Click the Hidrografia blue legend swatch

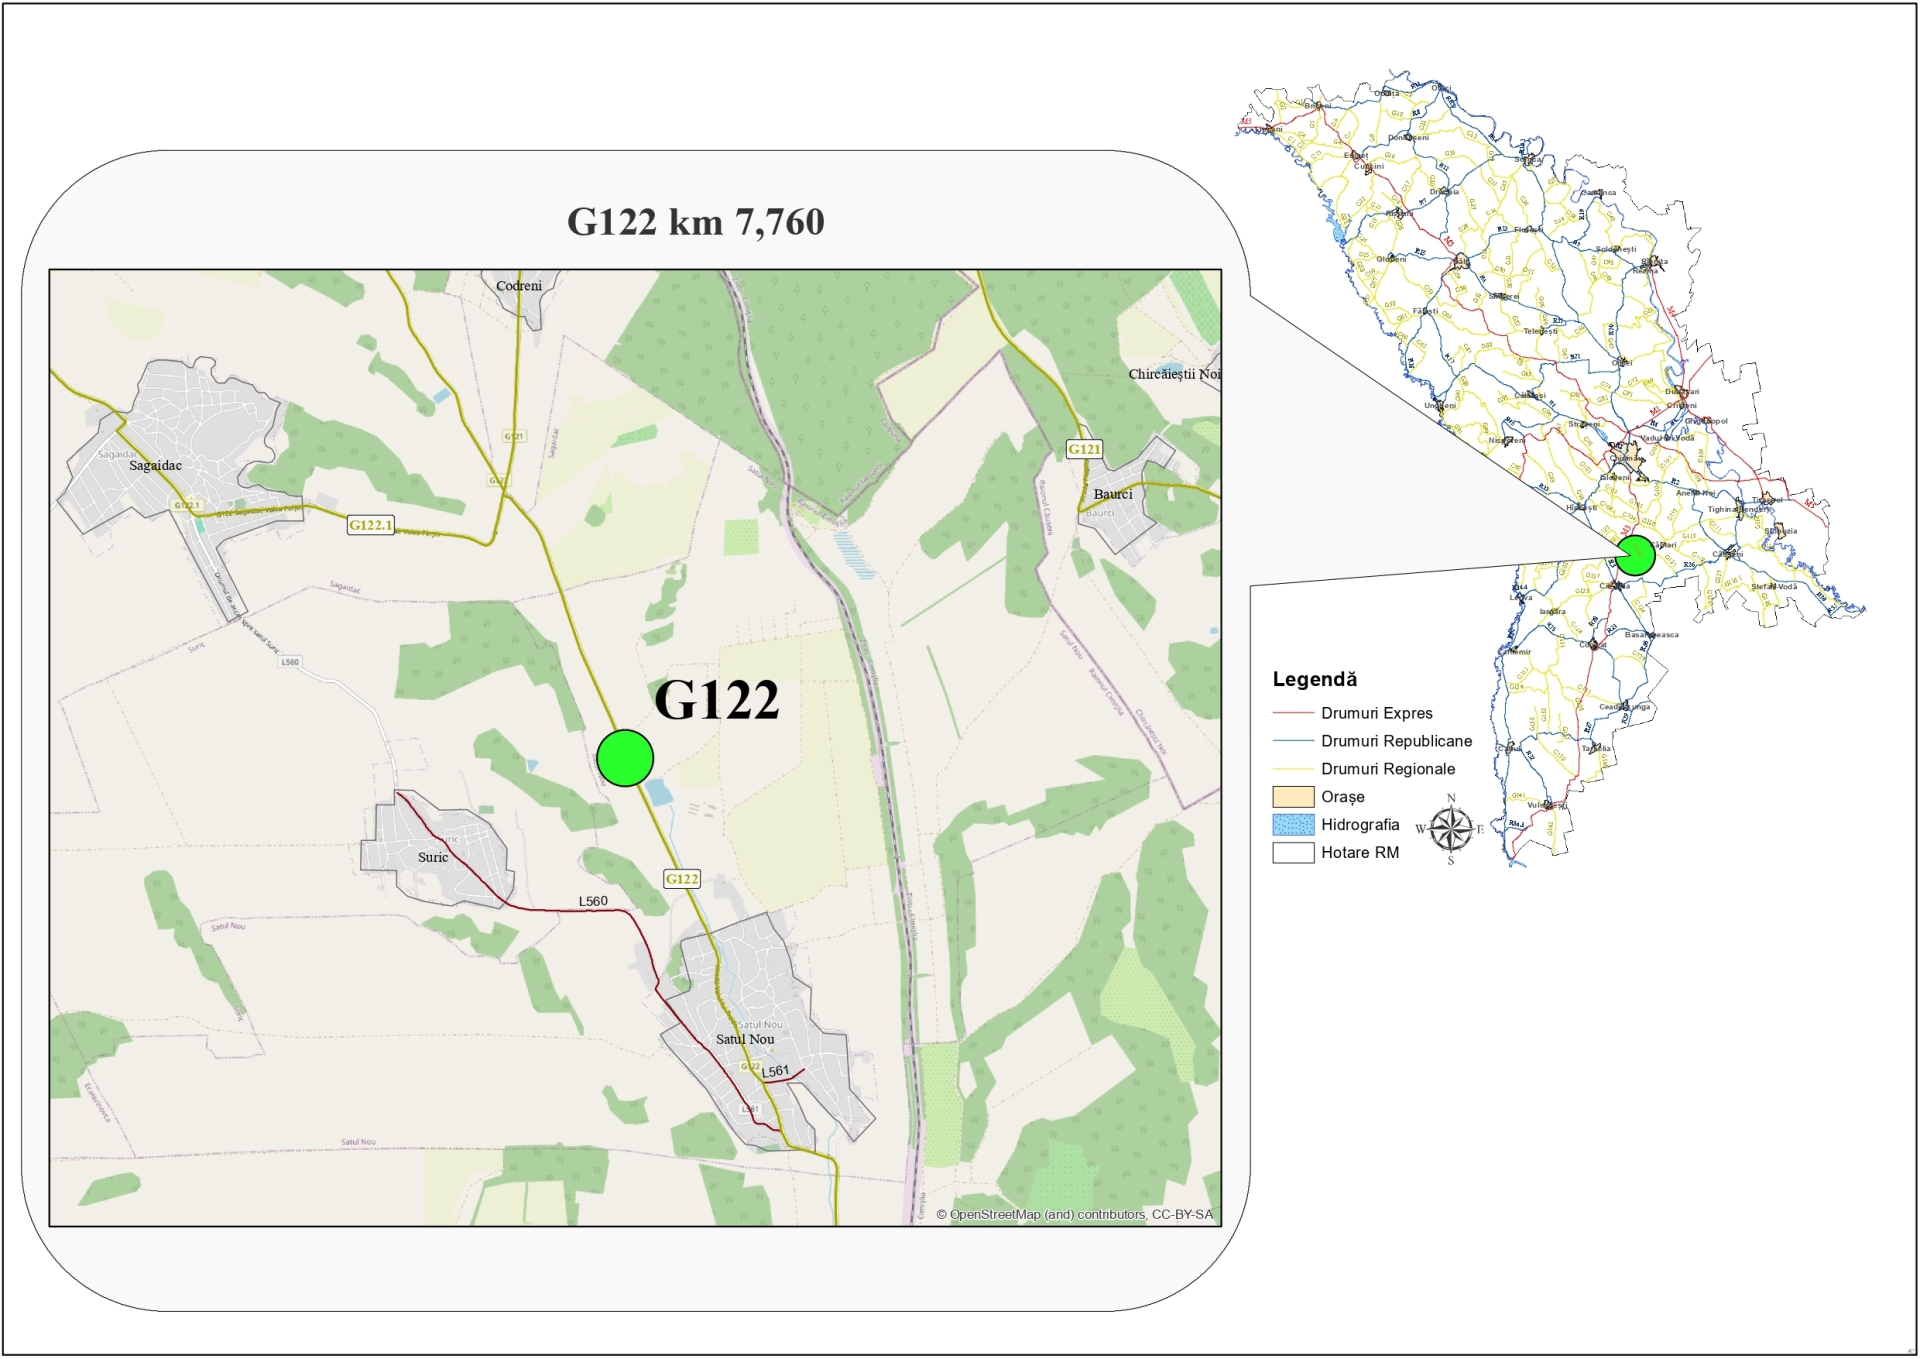1292,825
